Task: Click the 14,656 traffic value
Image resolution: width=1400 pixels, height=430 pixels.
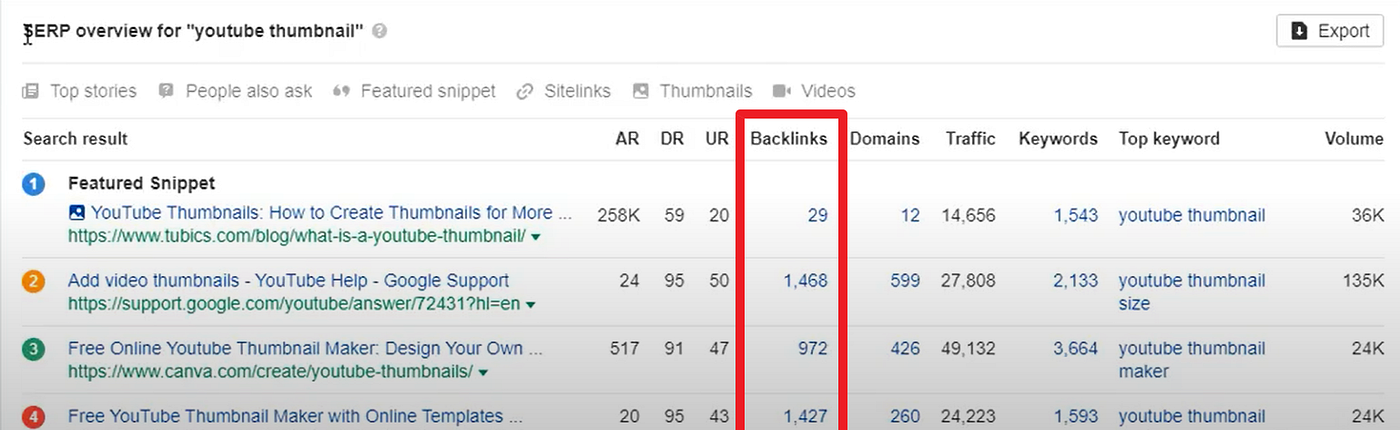Action: (969, 214)
